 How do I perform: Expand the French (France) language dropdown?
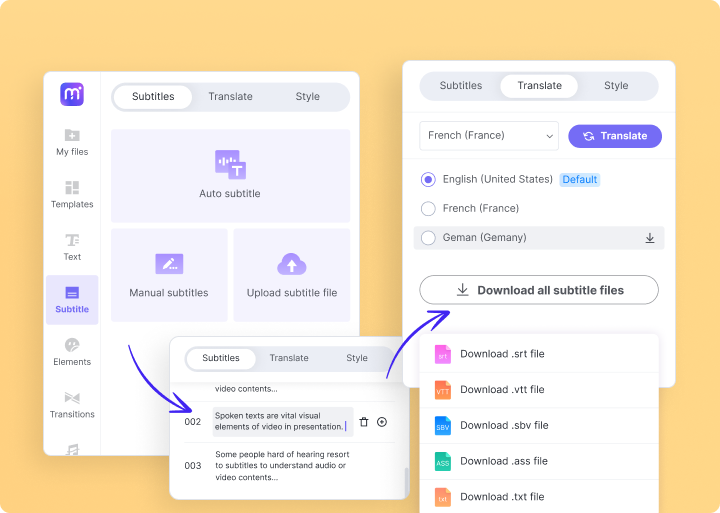pyautogui.click(x=488, y=136)
